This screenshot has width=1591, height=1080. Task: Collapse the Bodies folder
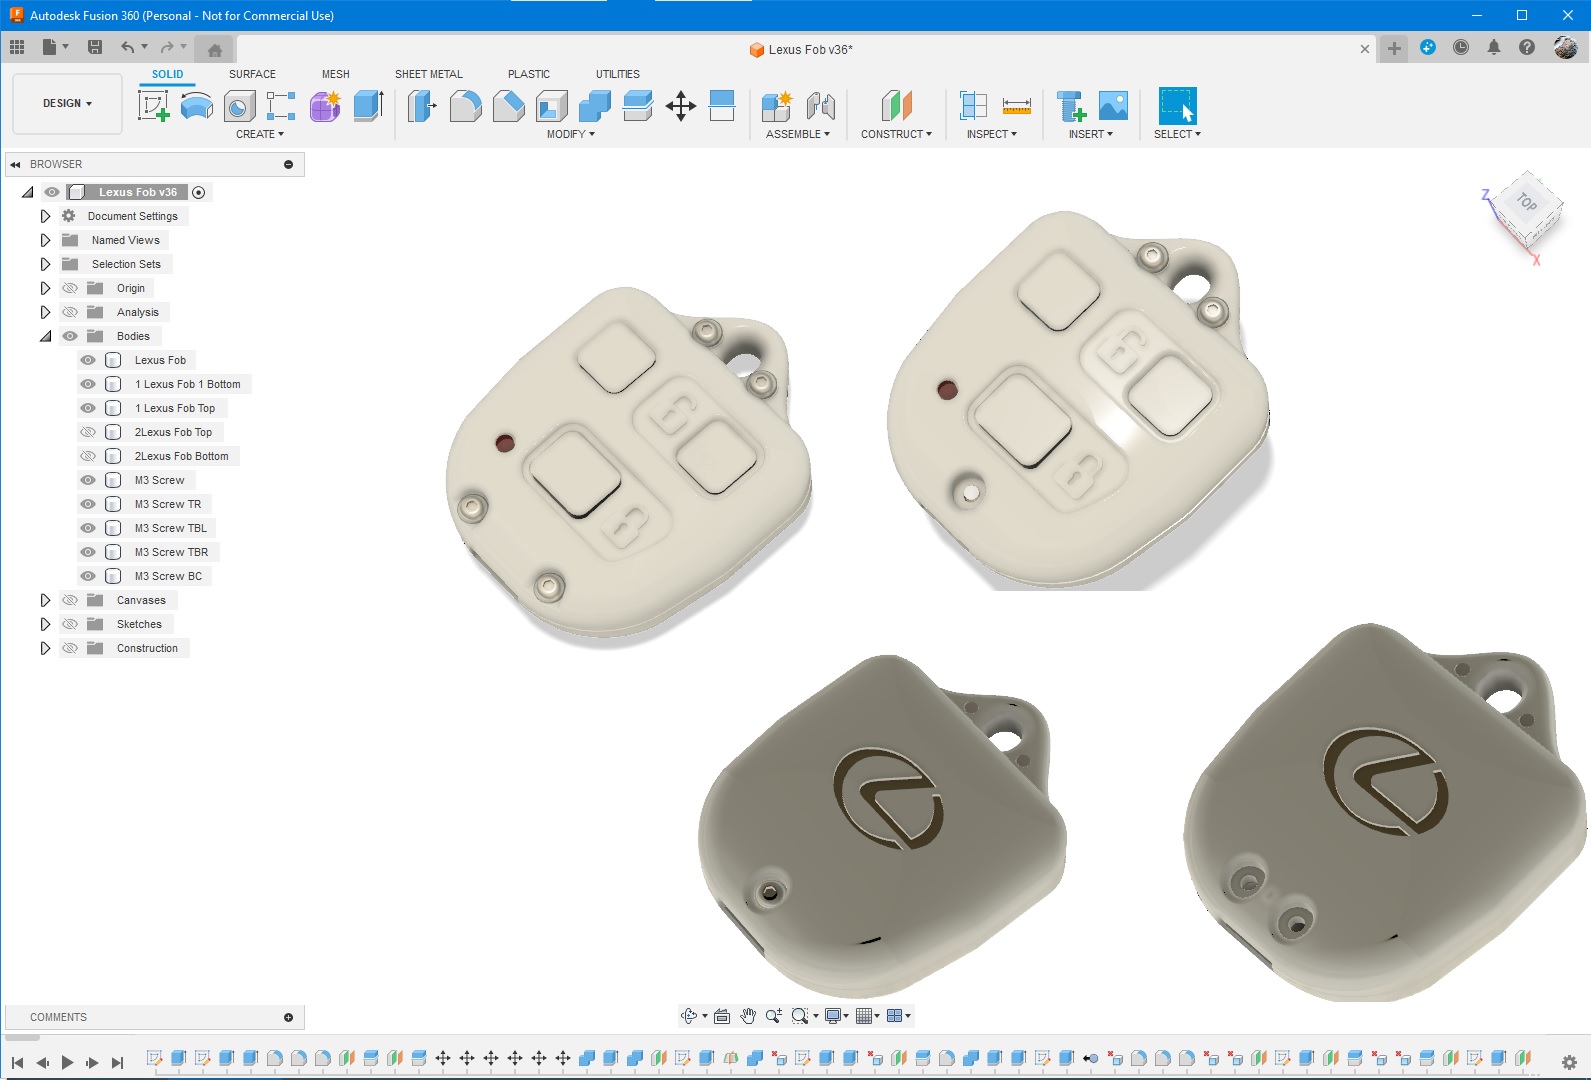(45, 336)
